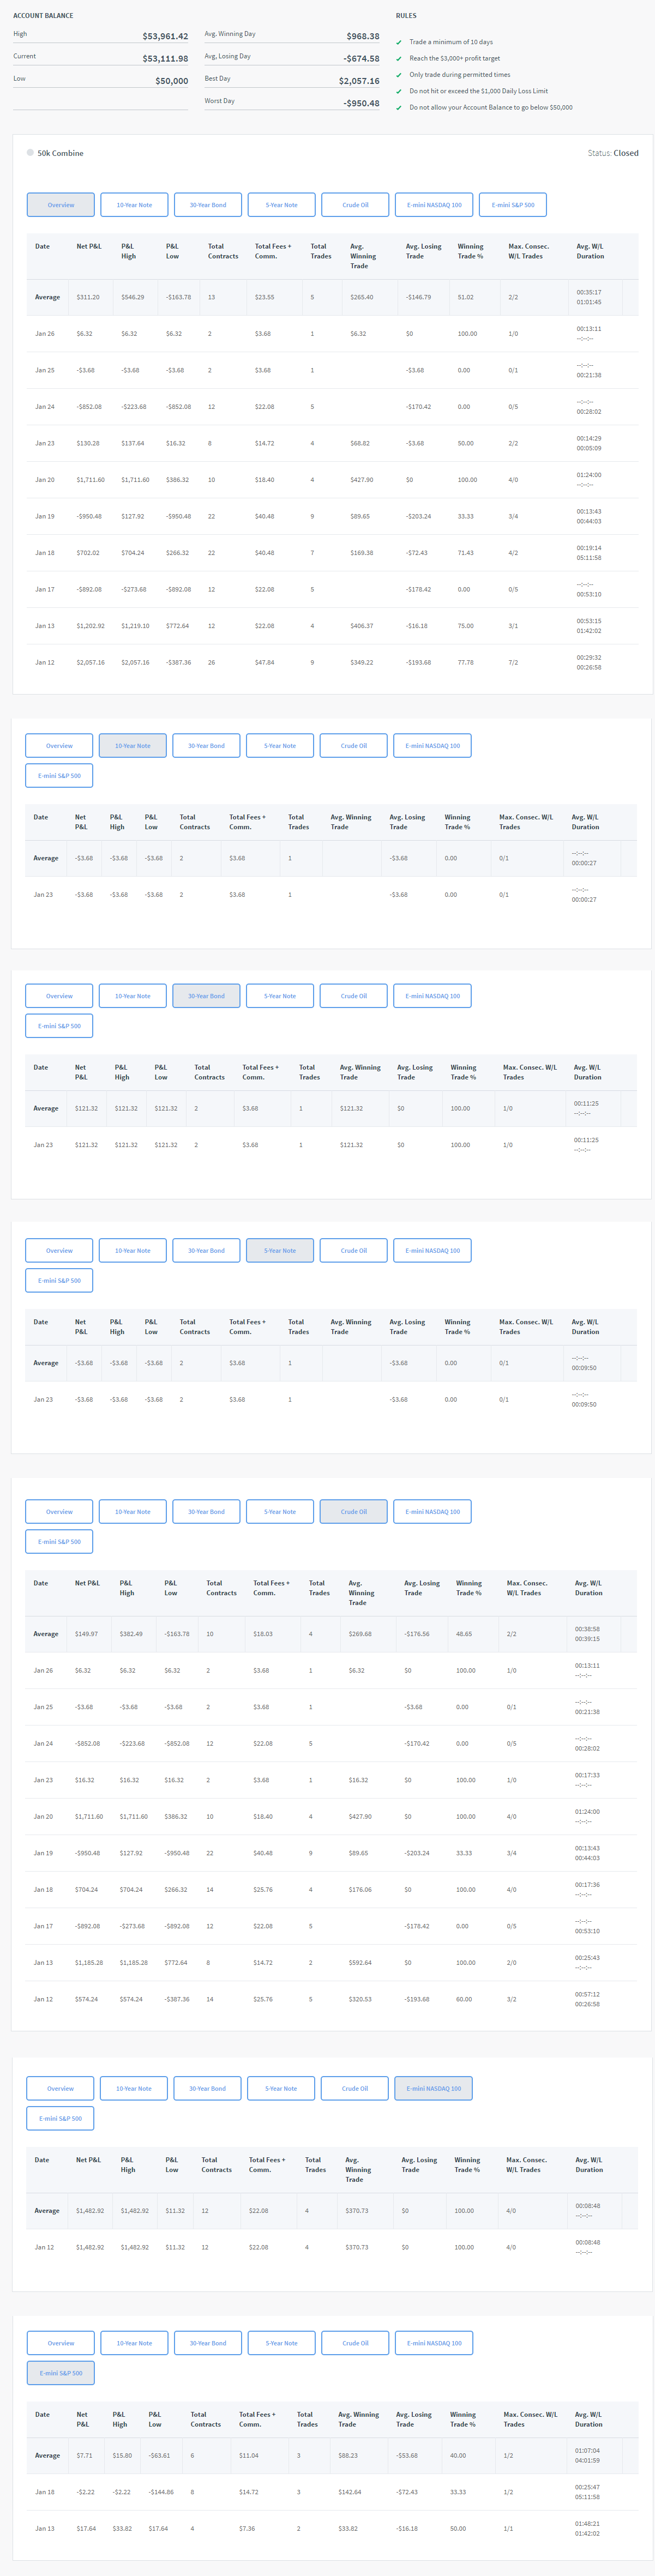Viewport: 655px width, 2576px height.
Task: Click the High account balance value $53,961.42
Action: [x=165, y=36]
